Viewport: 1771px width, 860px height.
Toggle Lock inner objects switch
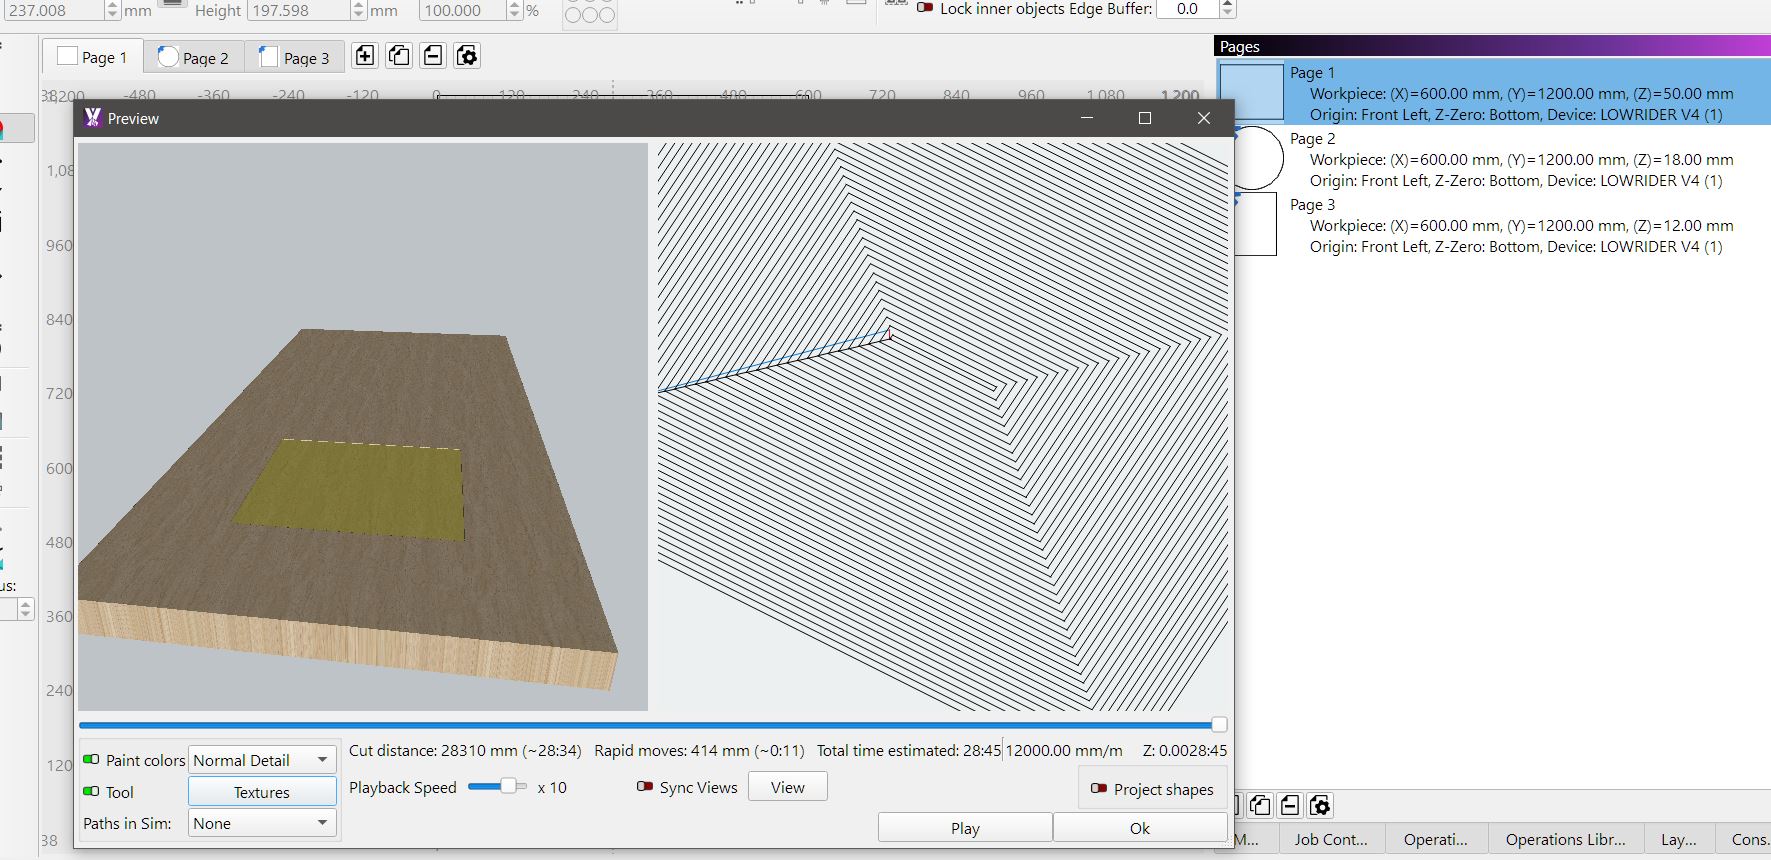(925, 8)
